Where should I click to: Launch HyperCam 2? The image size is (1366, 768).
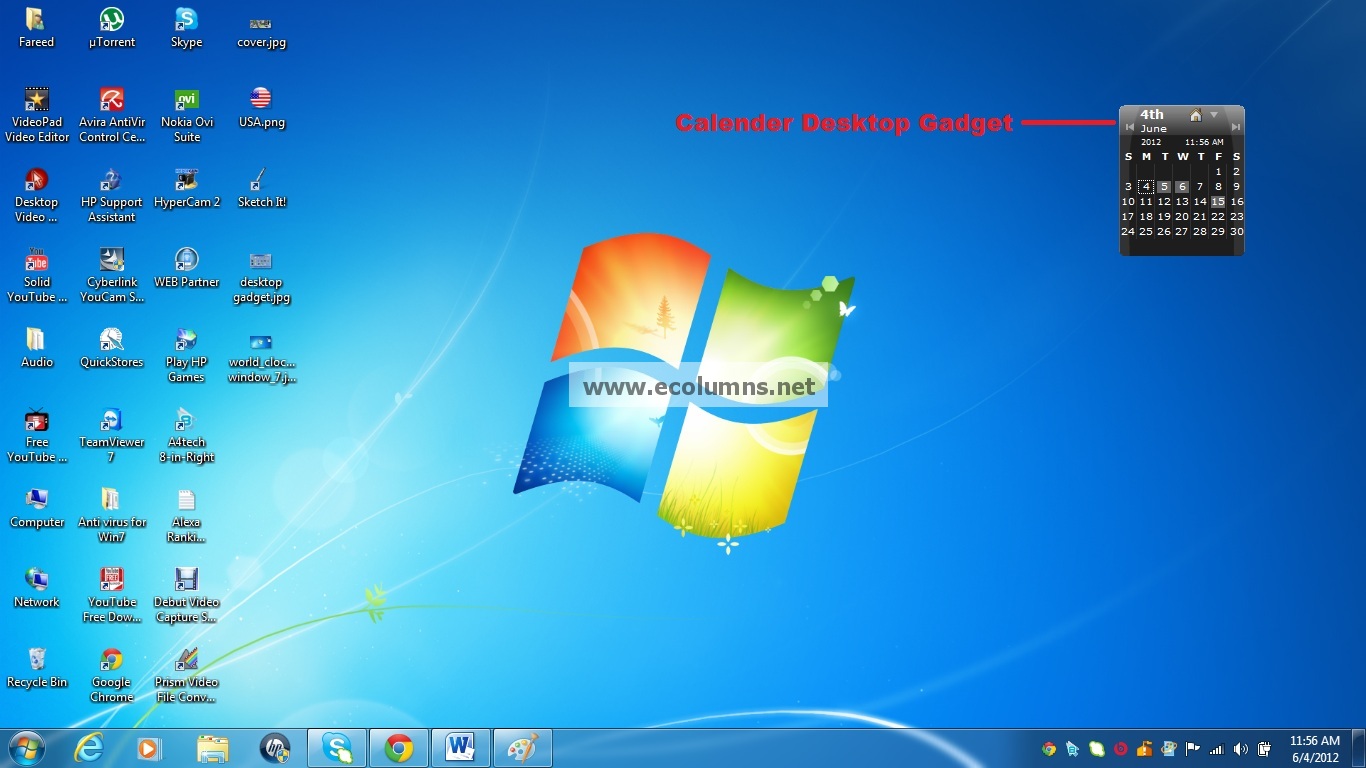pyautogui.click(x=186, y=180)
